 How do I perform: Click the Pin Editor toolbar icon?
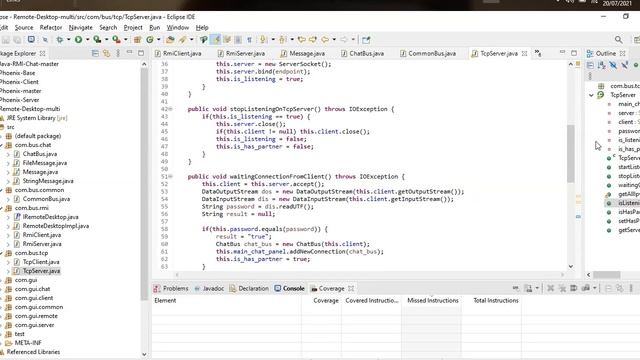366,40
